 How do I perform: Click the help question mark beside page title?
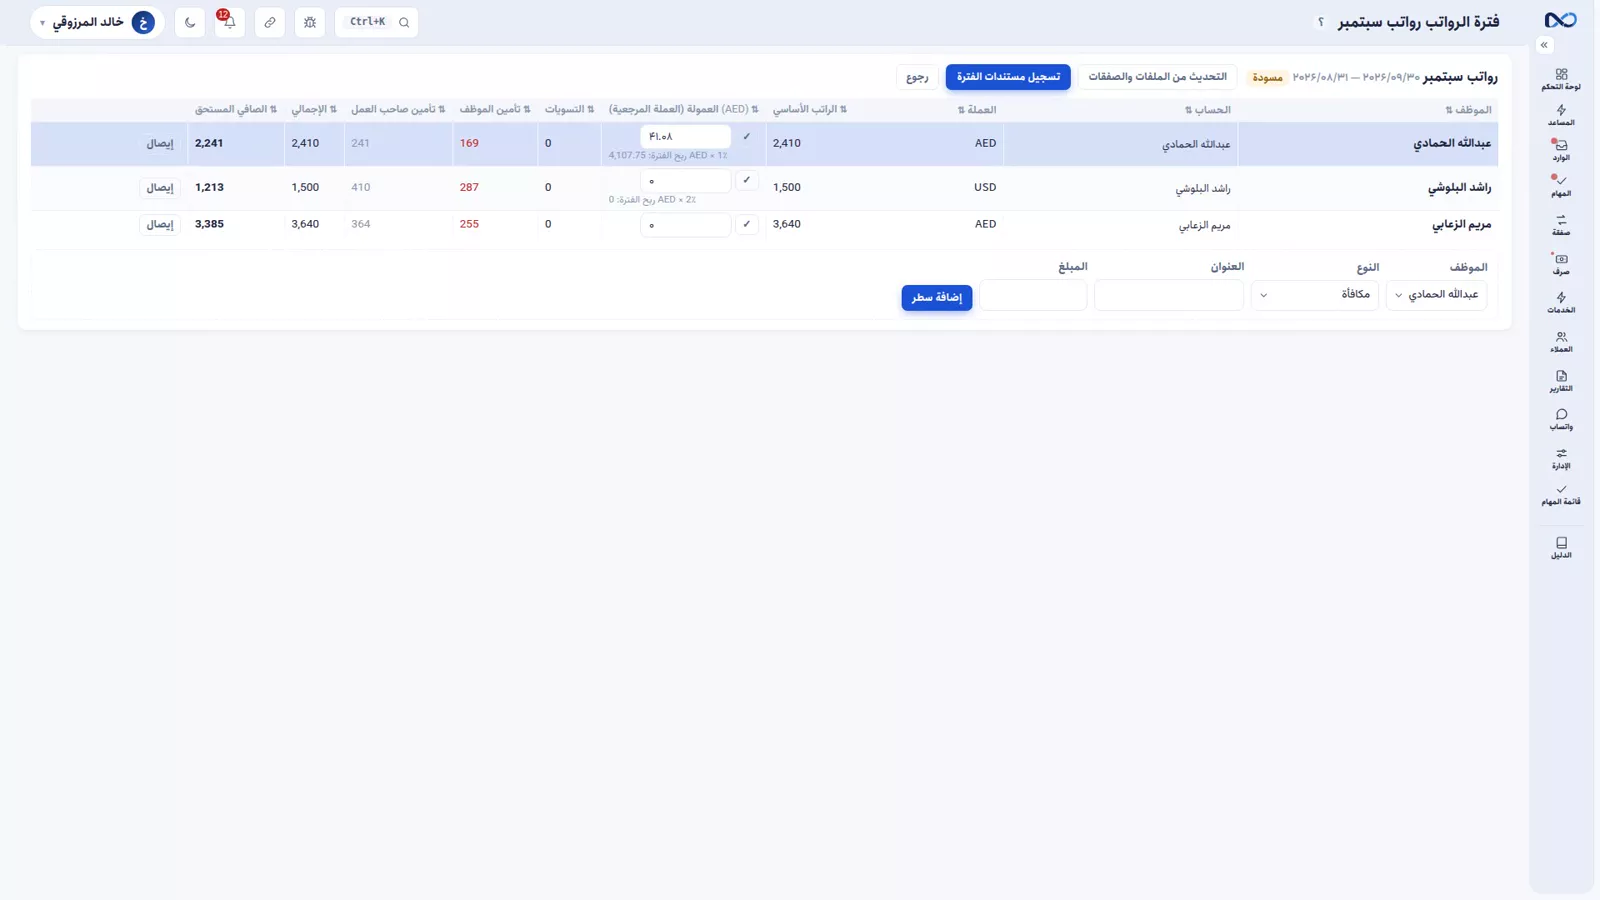1321,22
